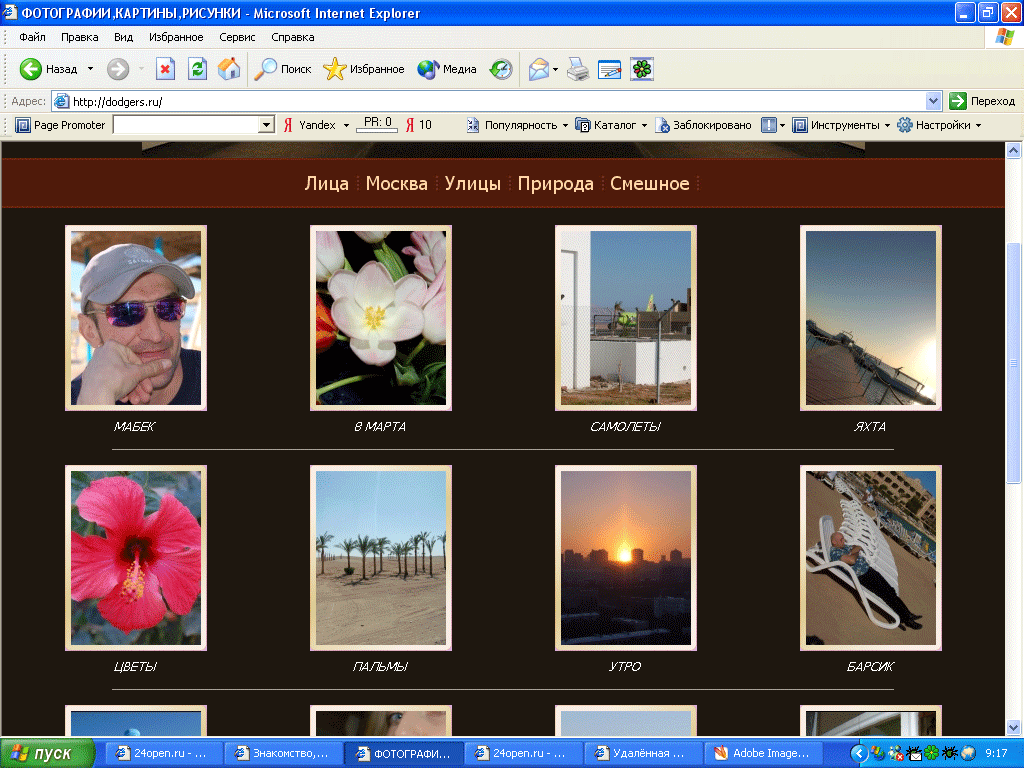1024x768 pixels.
Task: Stop page loading using the red stop icon
Action: coord(165,69)
